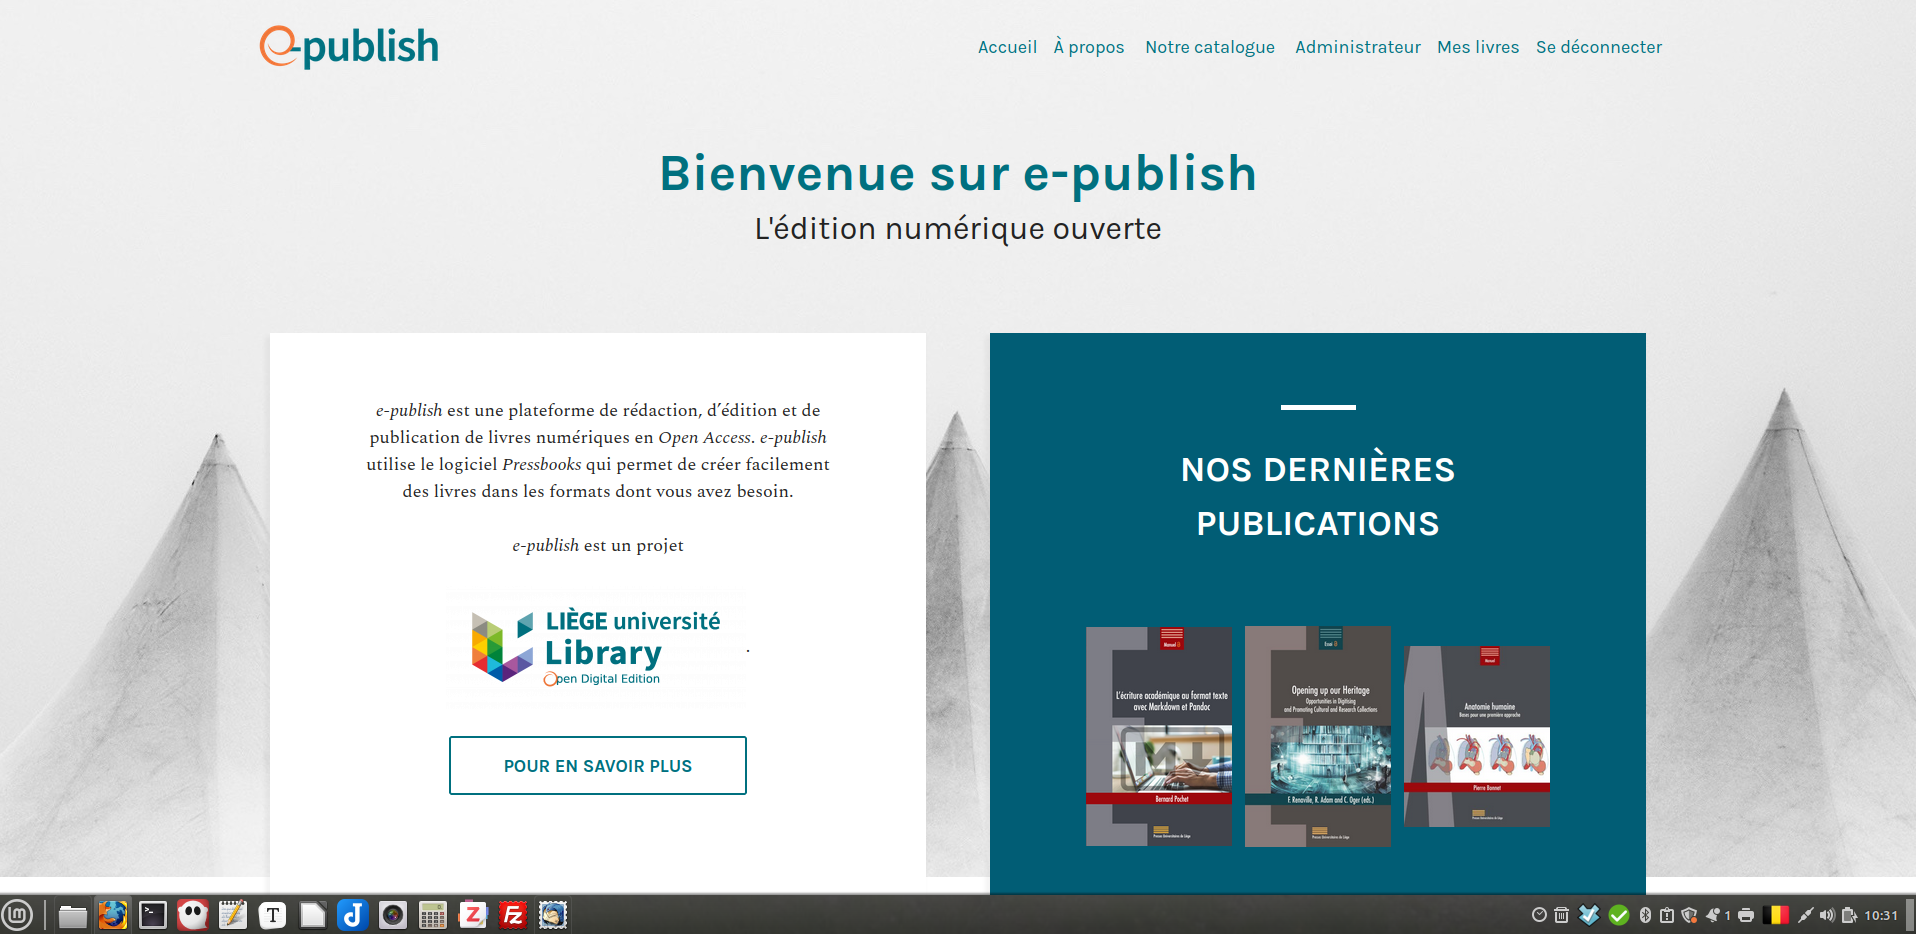Open the Administrateur menu
Viewport: 1916px width, 934px height.
(x=1357, y=47)
